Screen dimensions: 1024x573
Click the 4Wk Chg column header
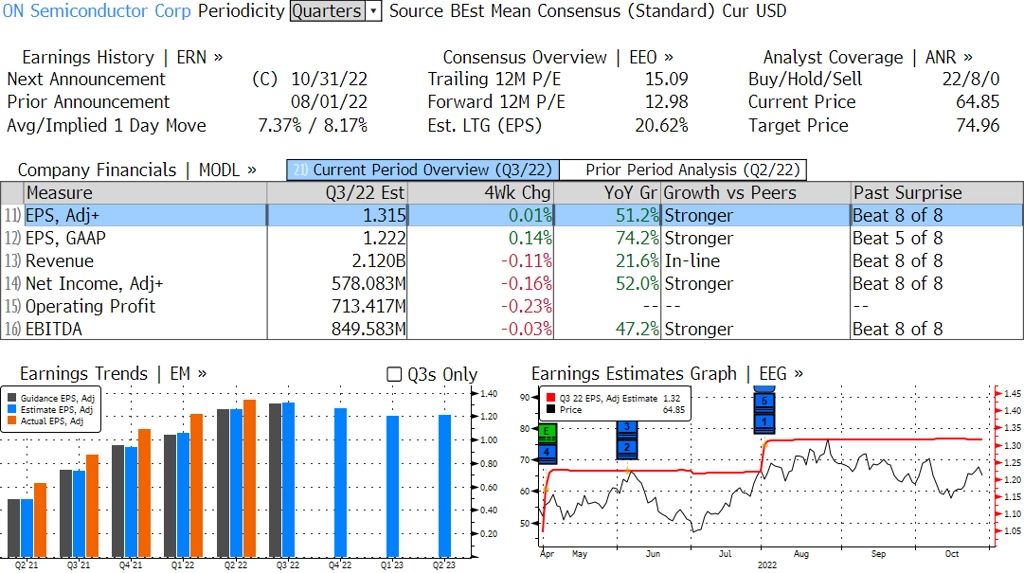(x=480, y=193)
